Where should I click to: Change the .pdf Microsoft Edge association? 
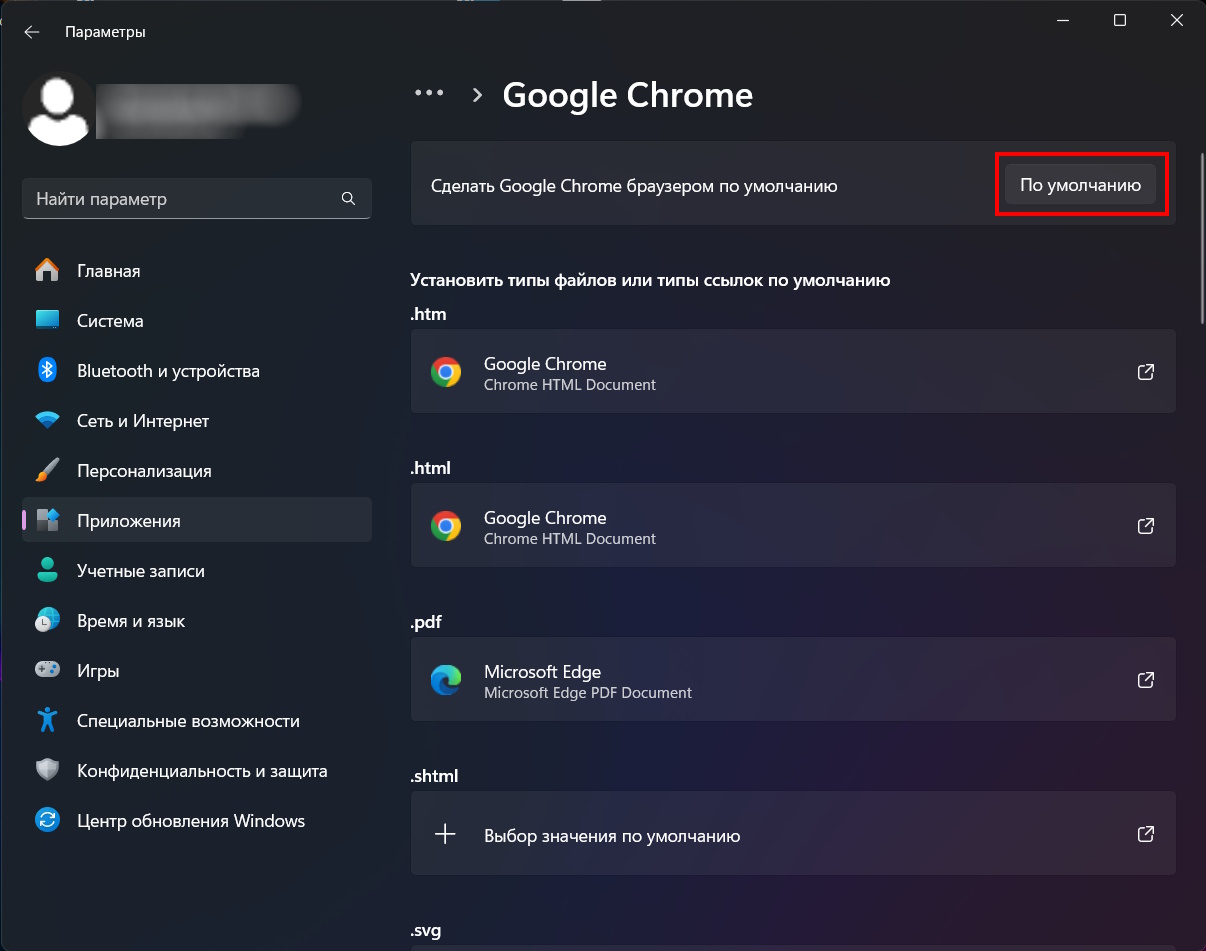pos(793,680)
